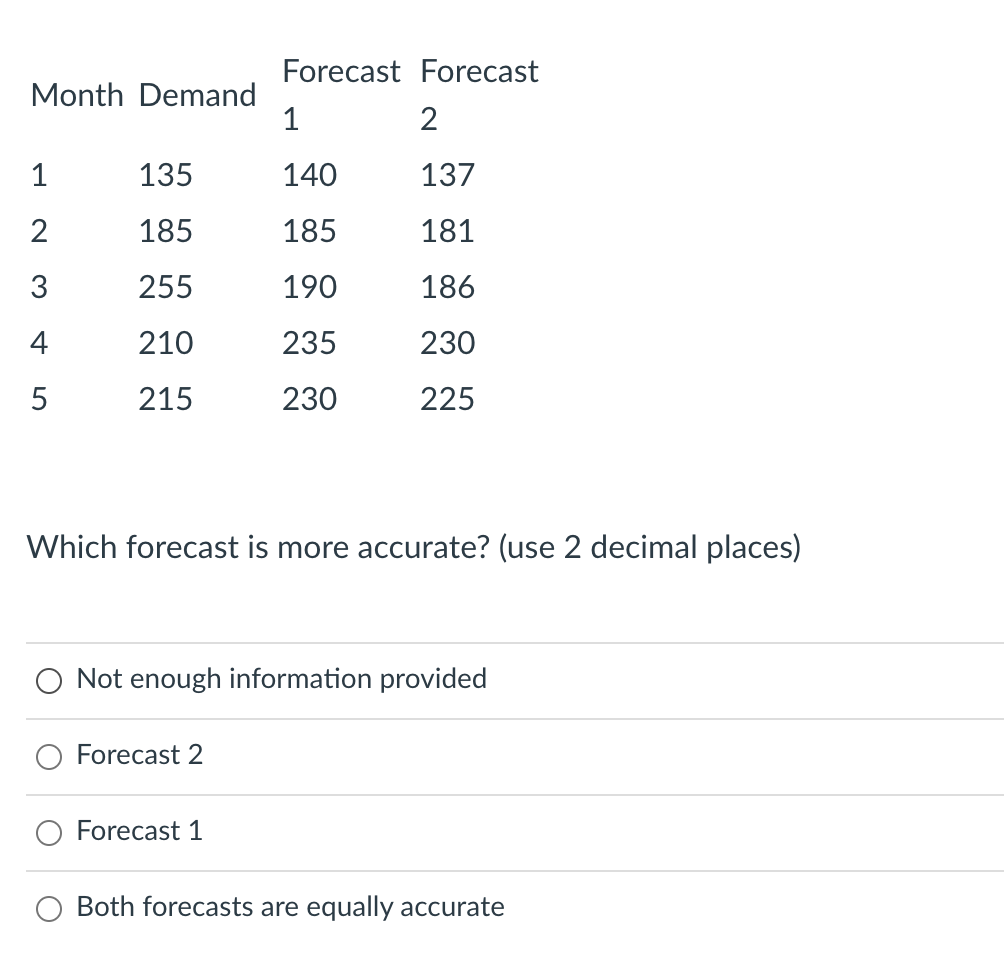Click the 'Not enough information provided' text
The width and height of the screenshot is (1004, 980).
coord(283,680)
